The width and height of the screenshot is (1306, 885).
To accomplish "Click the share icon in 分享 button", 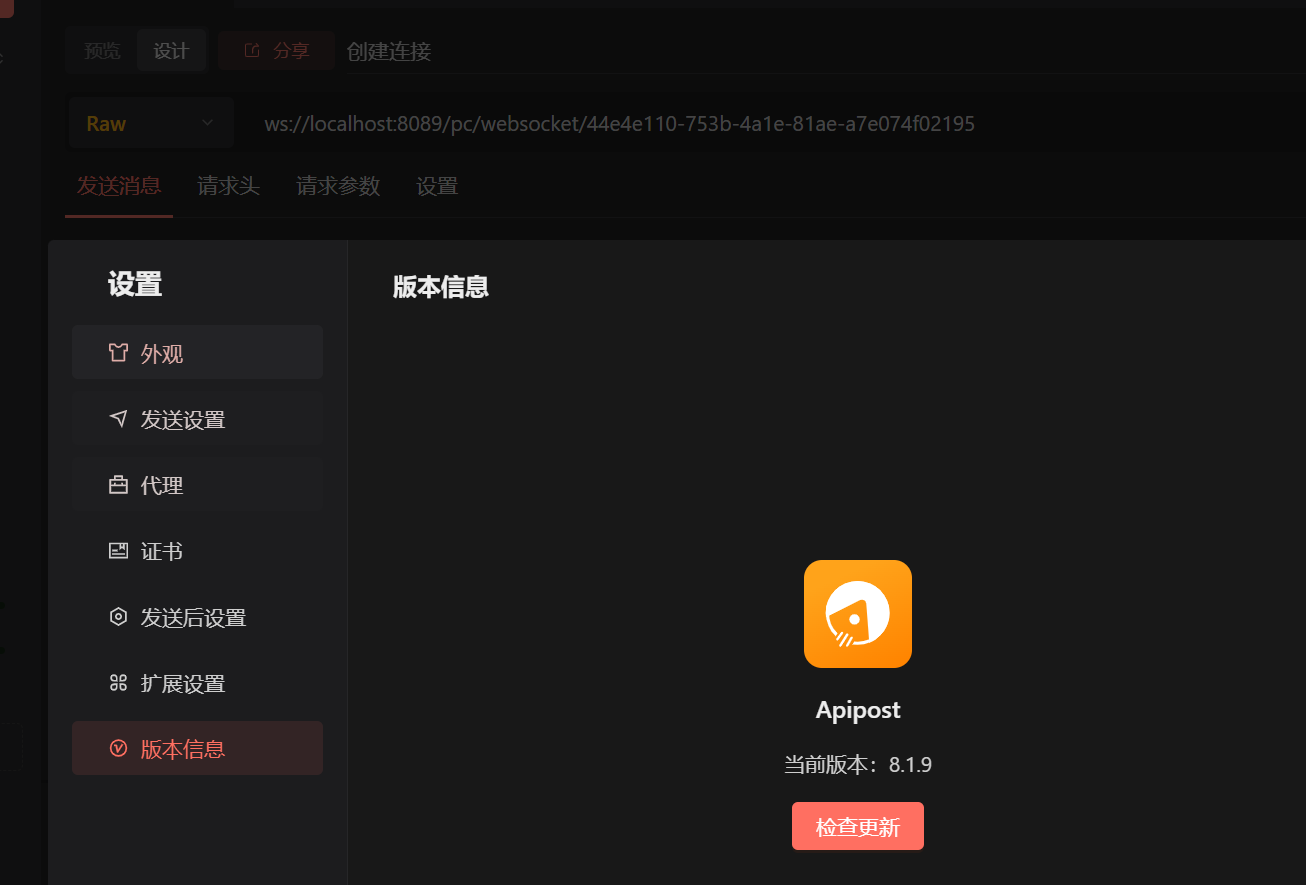I will point(252,50).
